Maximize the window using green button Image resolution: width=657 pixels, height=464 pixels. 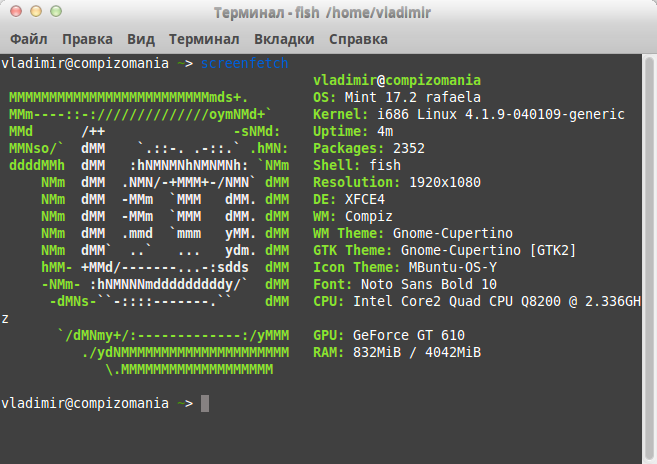point(56,11)
